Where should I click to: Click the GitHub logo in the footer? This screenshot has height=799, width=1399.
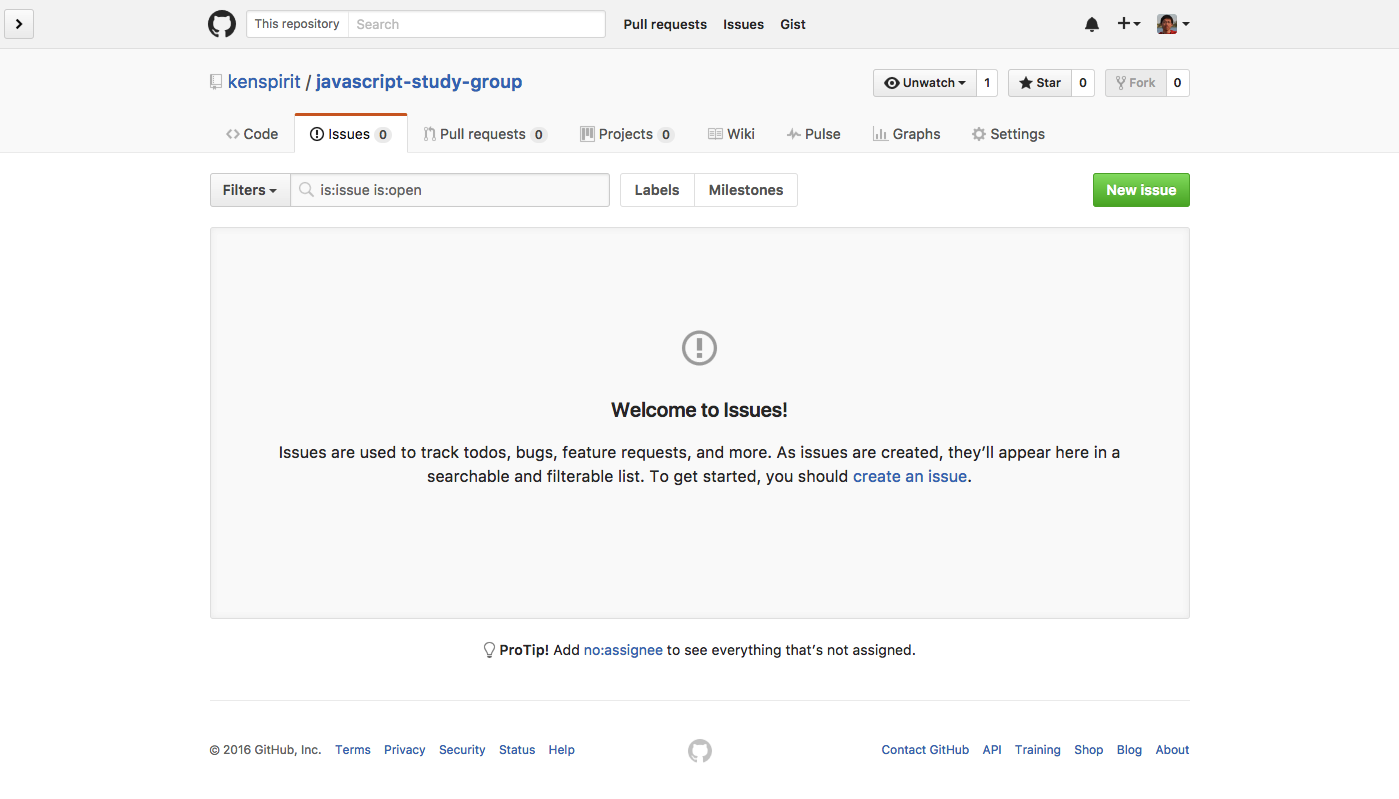click(700, 750)
